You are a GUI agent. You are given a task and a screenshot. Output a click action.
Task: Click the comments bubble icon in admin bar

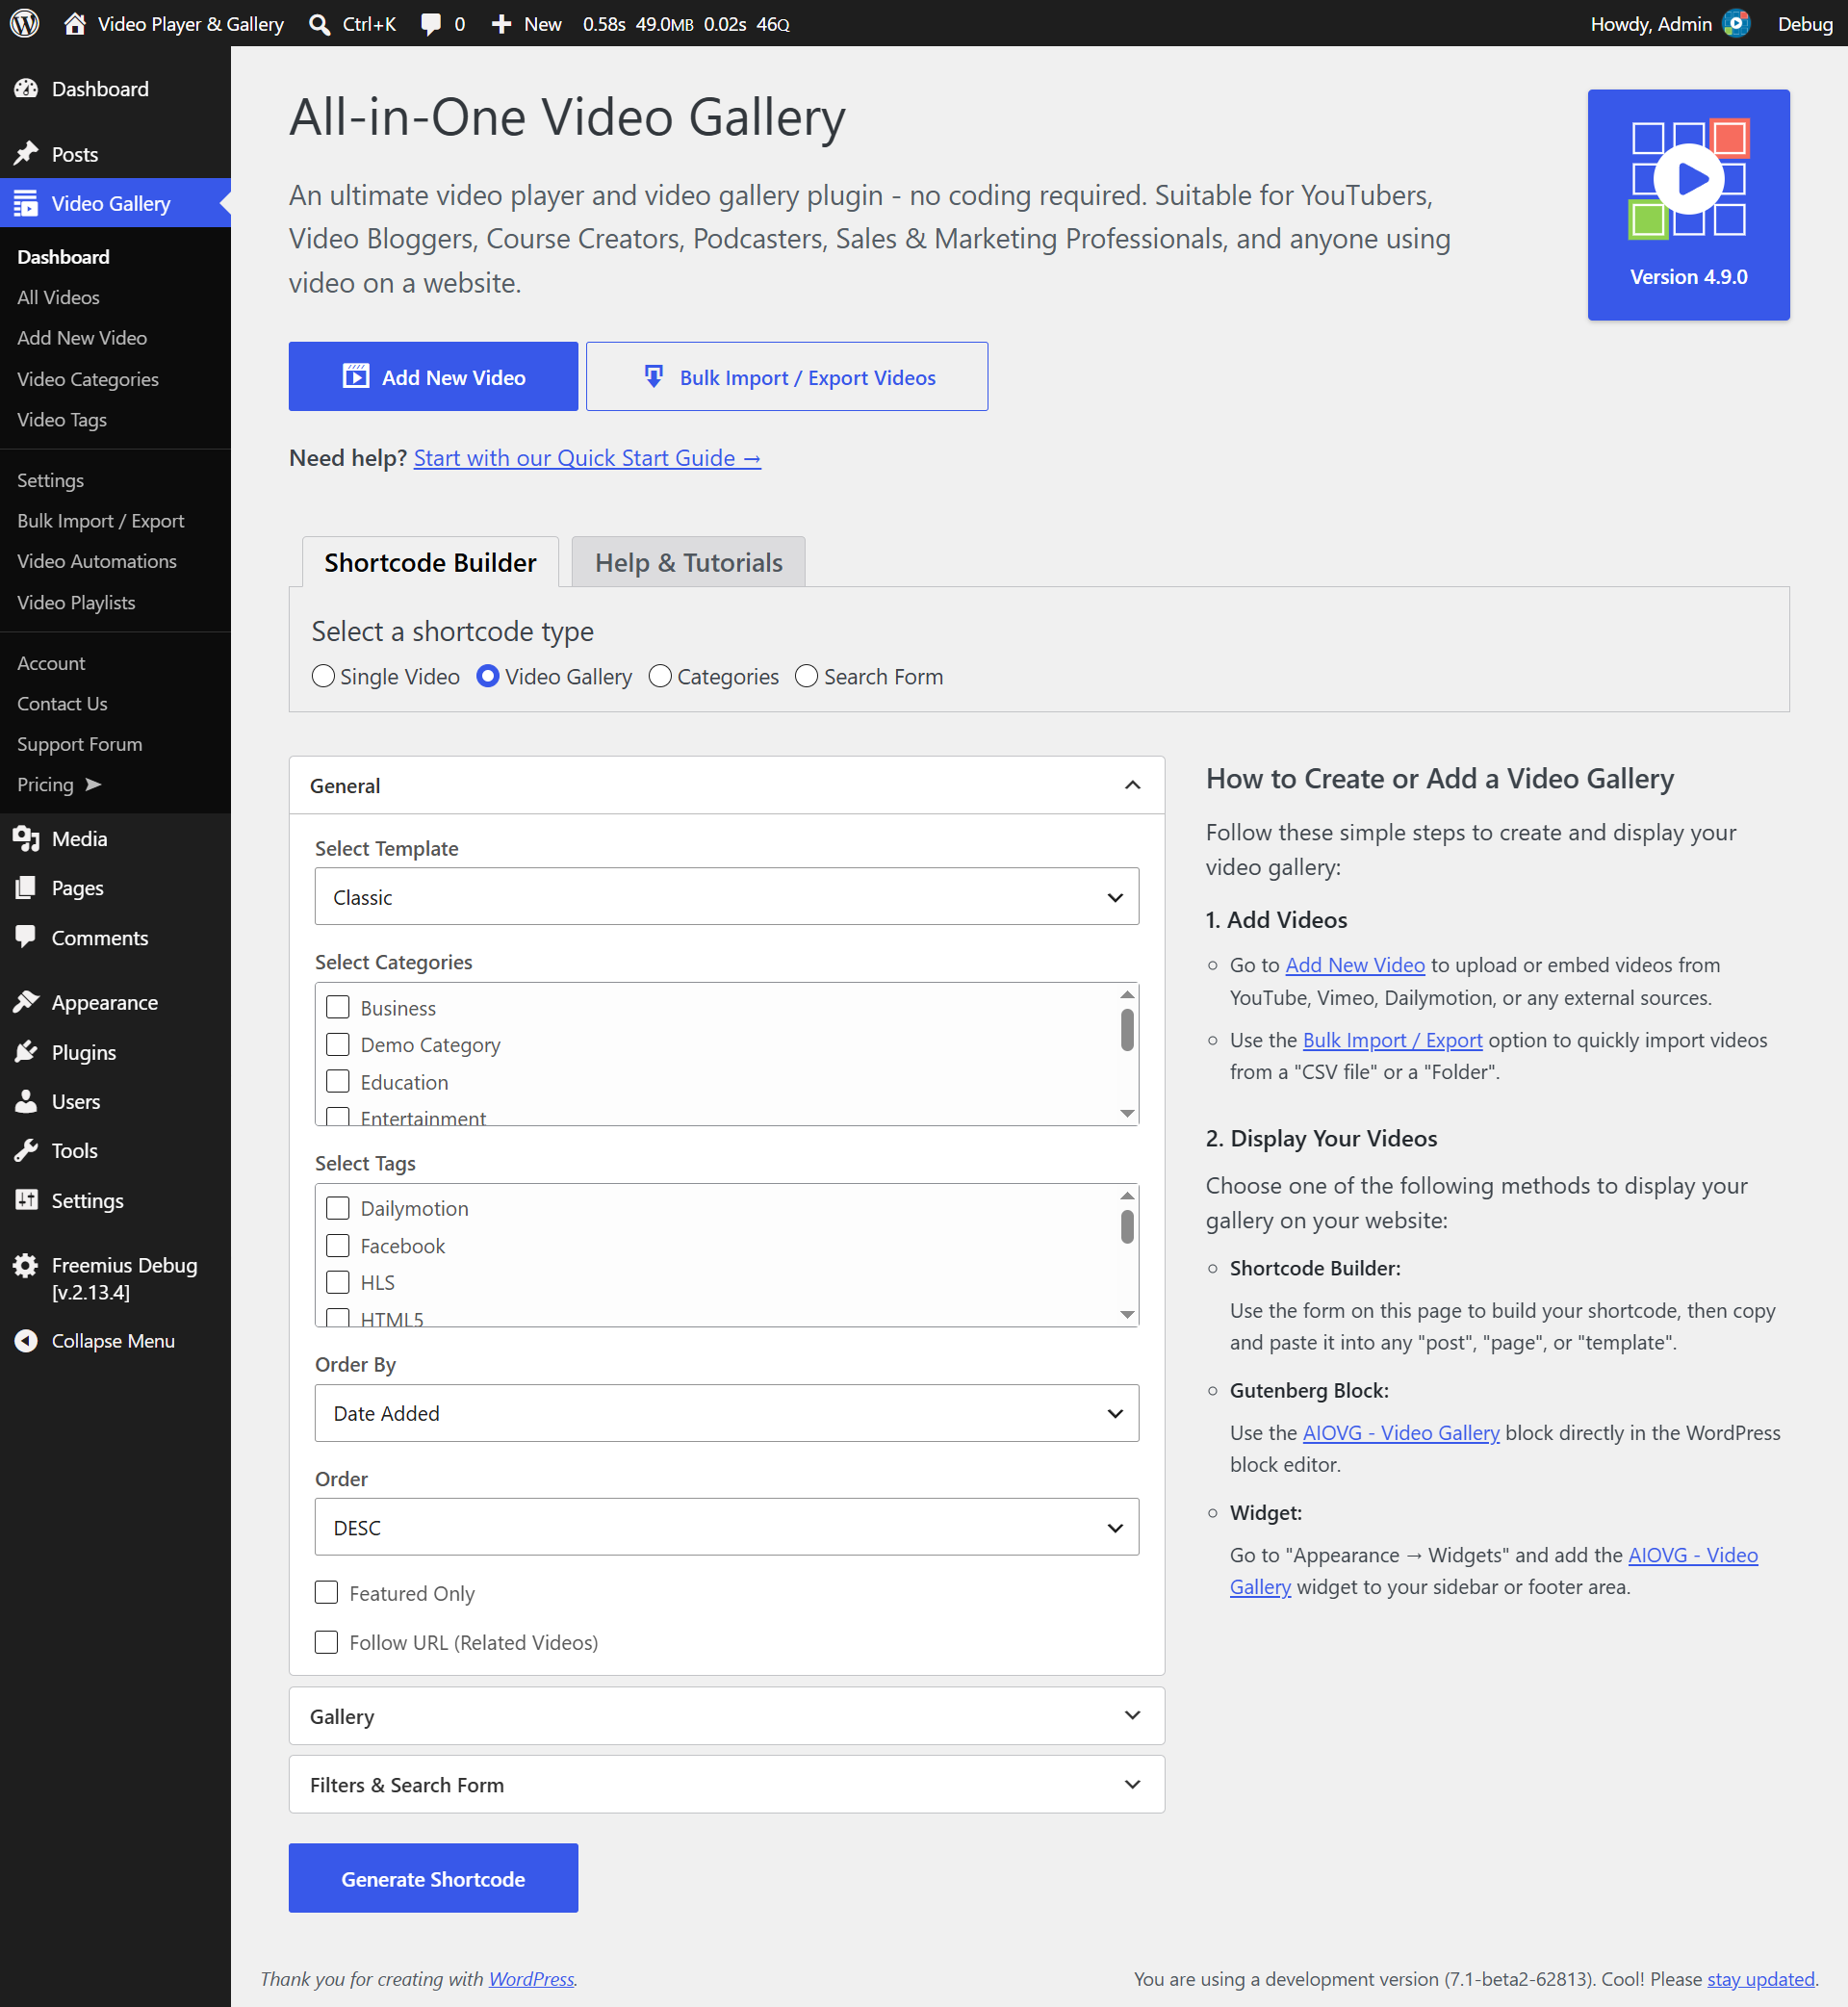tap(431, 24)
